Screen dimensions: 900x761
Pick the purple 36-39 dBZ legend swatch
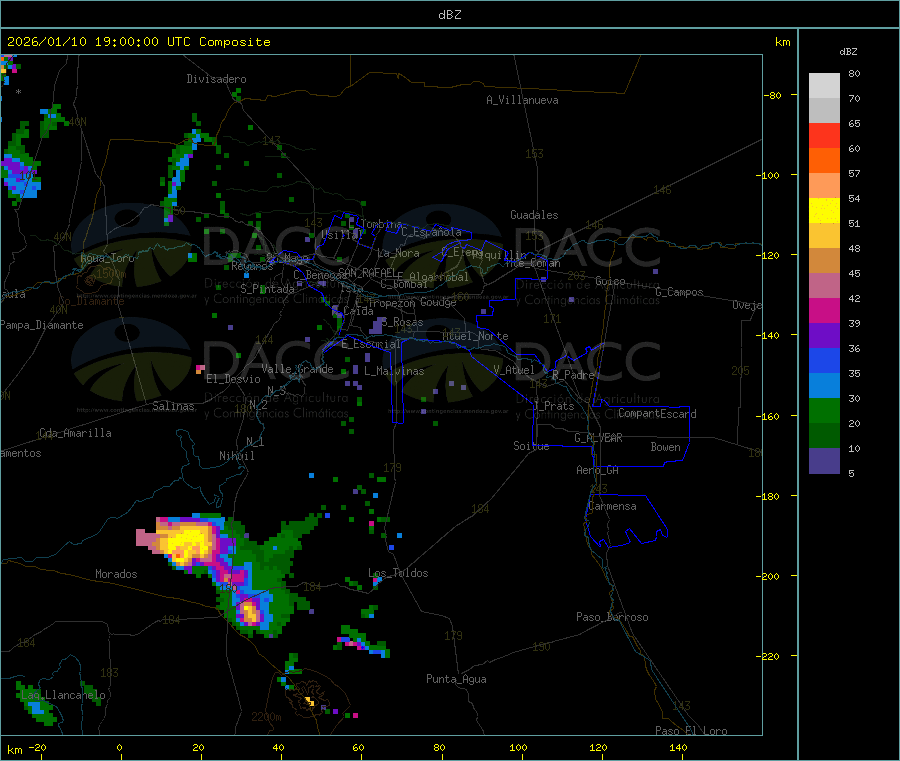(x=824, y=336)
